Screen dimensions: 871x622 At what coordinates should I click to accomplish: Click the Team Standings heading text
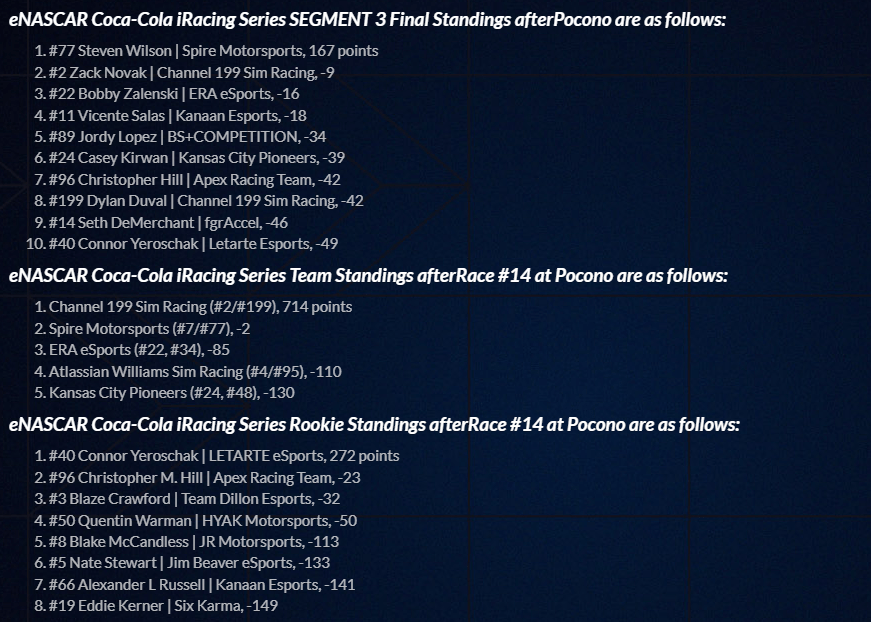368,275
